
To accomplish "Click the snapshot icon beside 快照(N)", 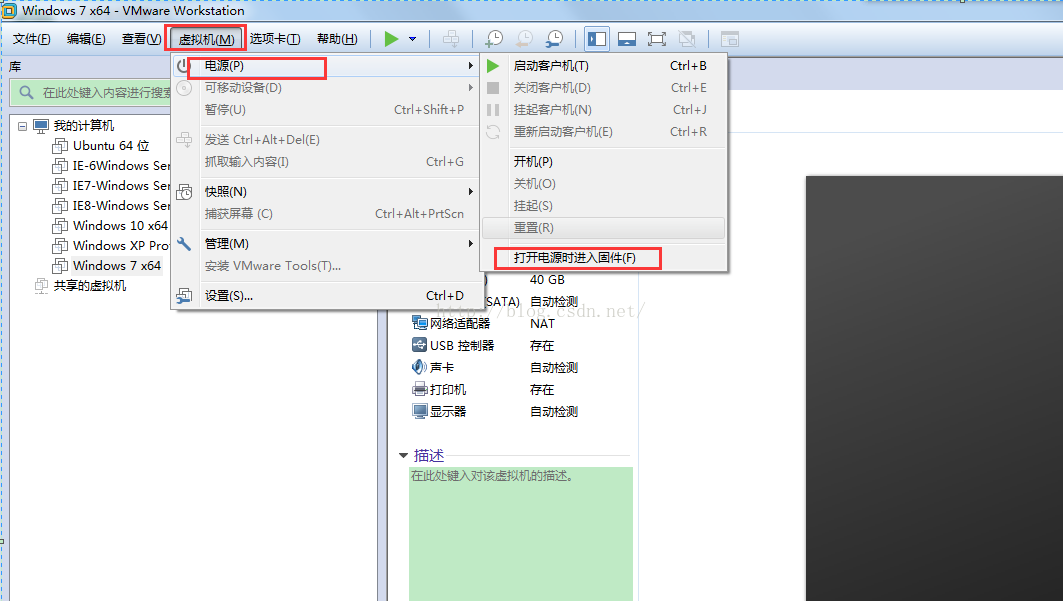I will click(x=184, y=192).
